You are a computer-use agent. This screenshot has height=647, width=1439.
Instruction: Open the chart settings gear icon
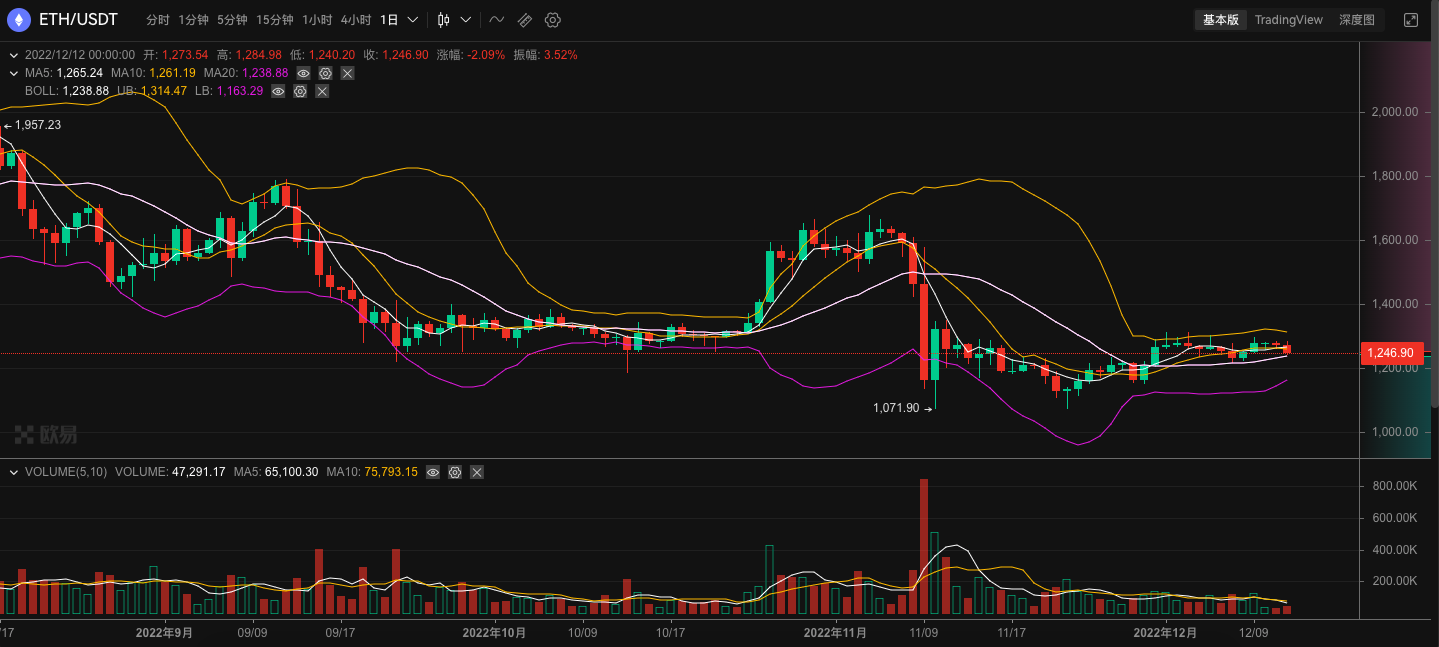[x=553, y=19]
